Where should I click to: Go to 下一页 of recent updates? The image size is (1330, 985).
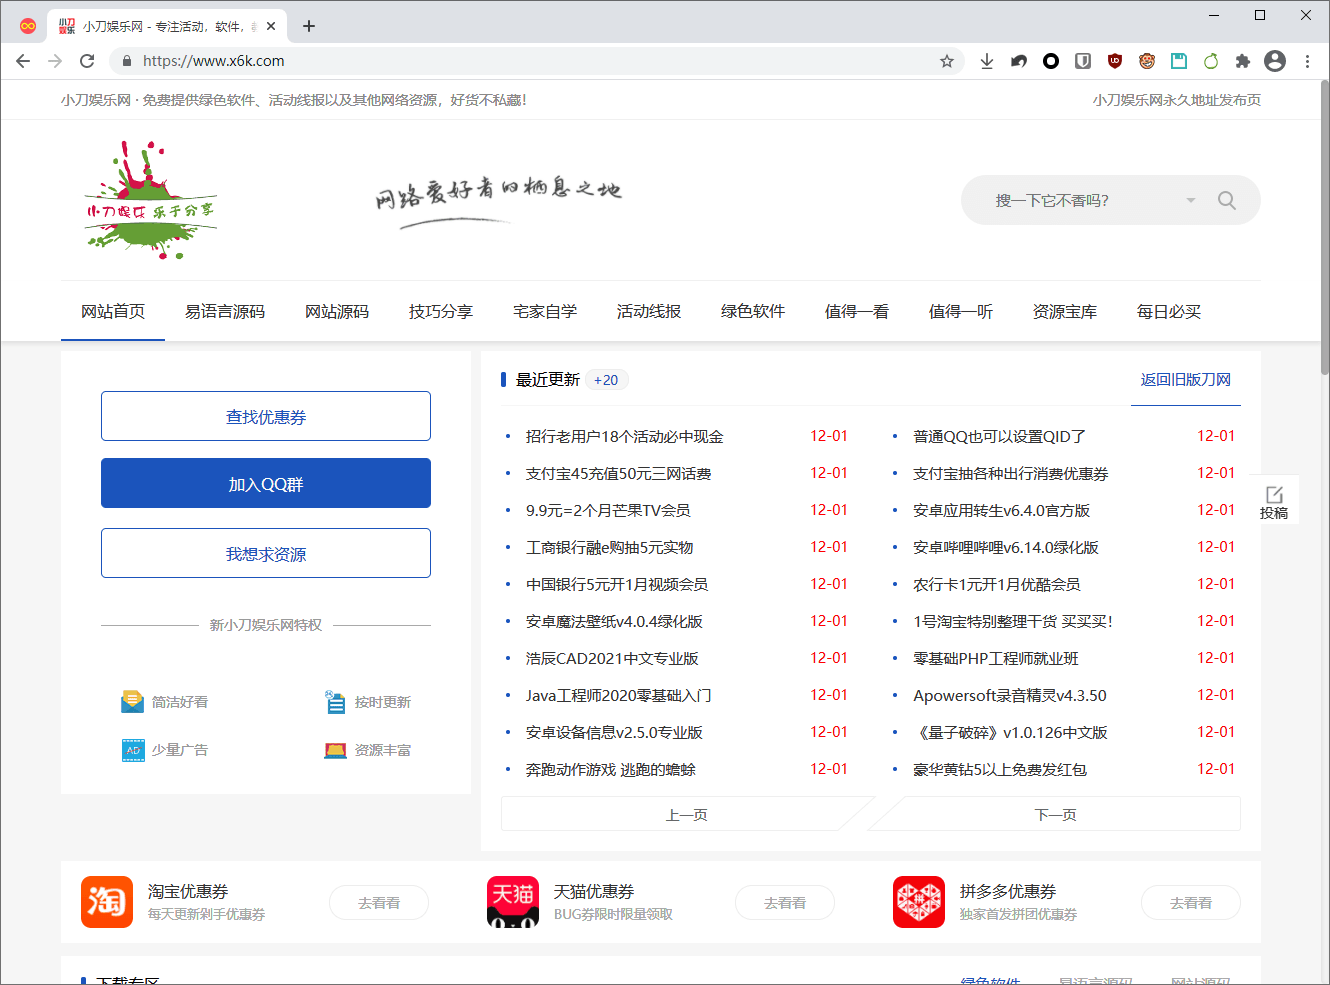tap(1055, 815)
